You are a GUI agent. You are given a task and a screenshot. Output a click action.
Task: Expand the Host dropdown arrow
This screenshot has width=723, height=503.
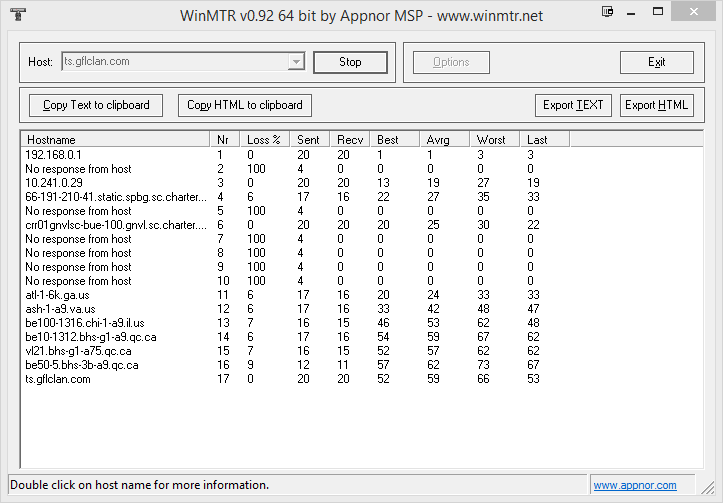point(295,62)
